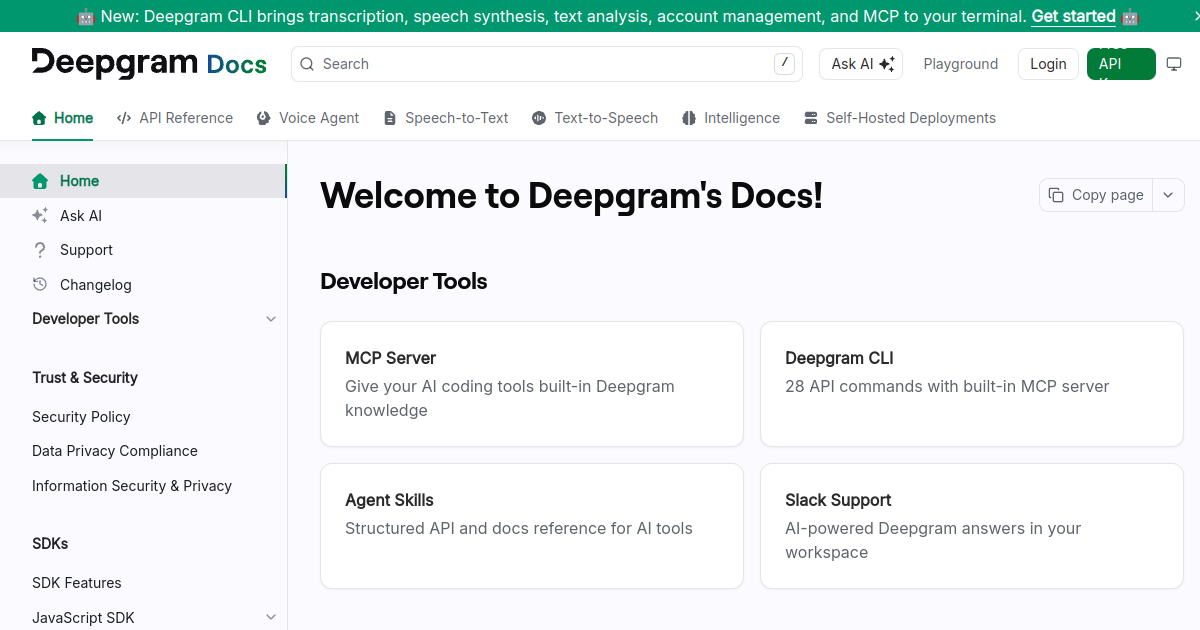Toggle the monitor theme icon
This screenshot has width=1200, height=630.
pyautogui.click(x=1174, y=64)
